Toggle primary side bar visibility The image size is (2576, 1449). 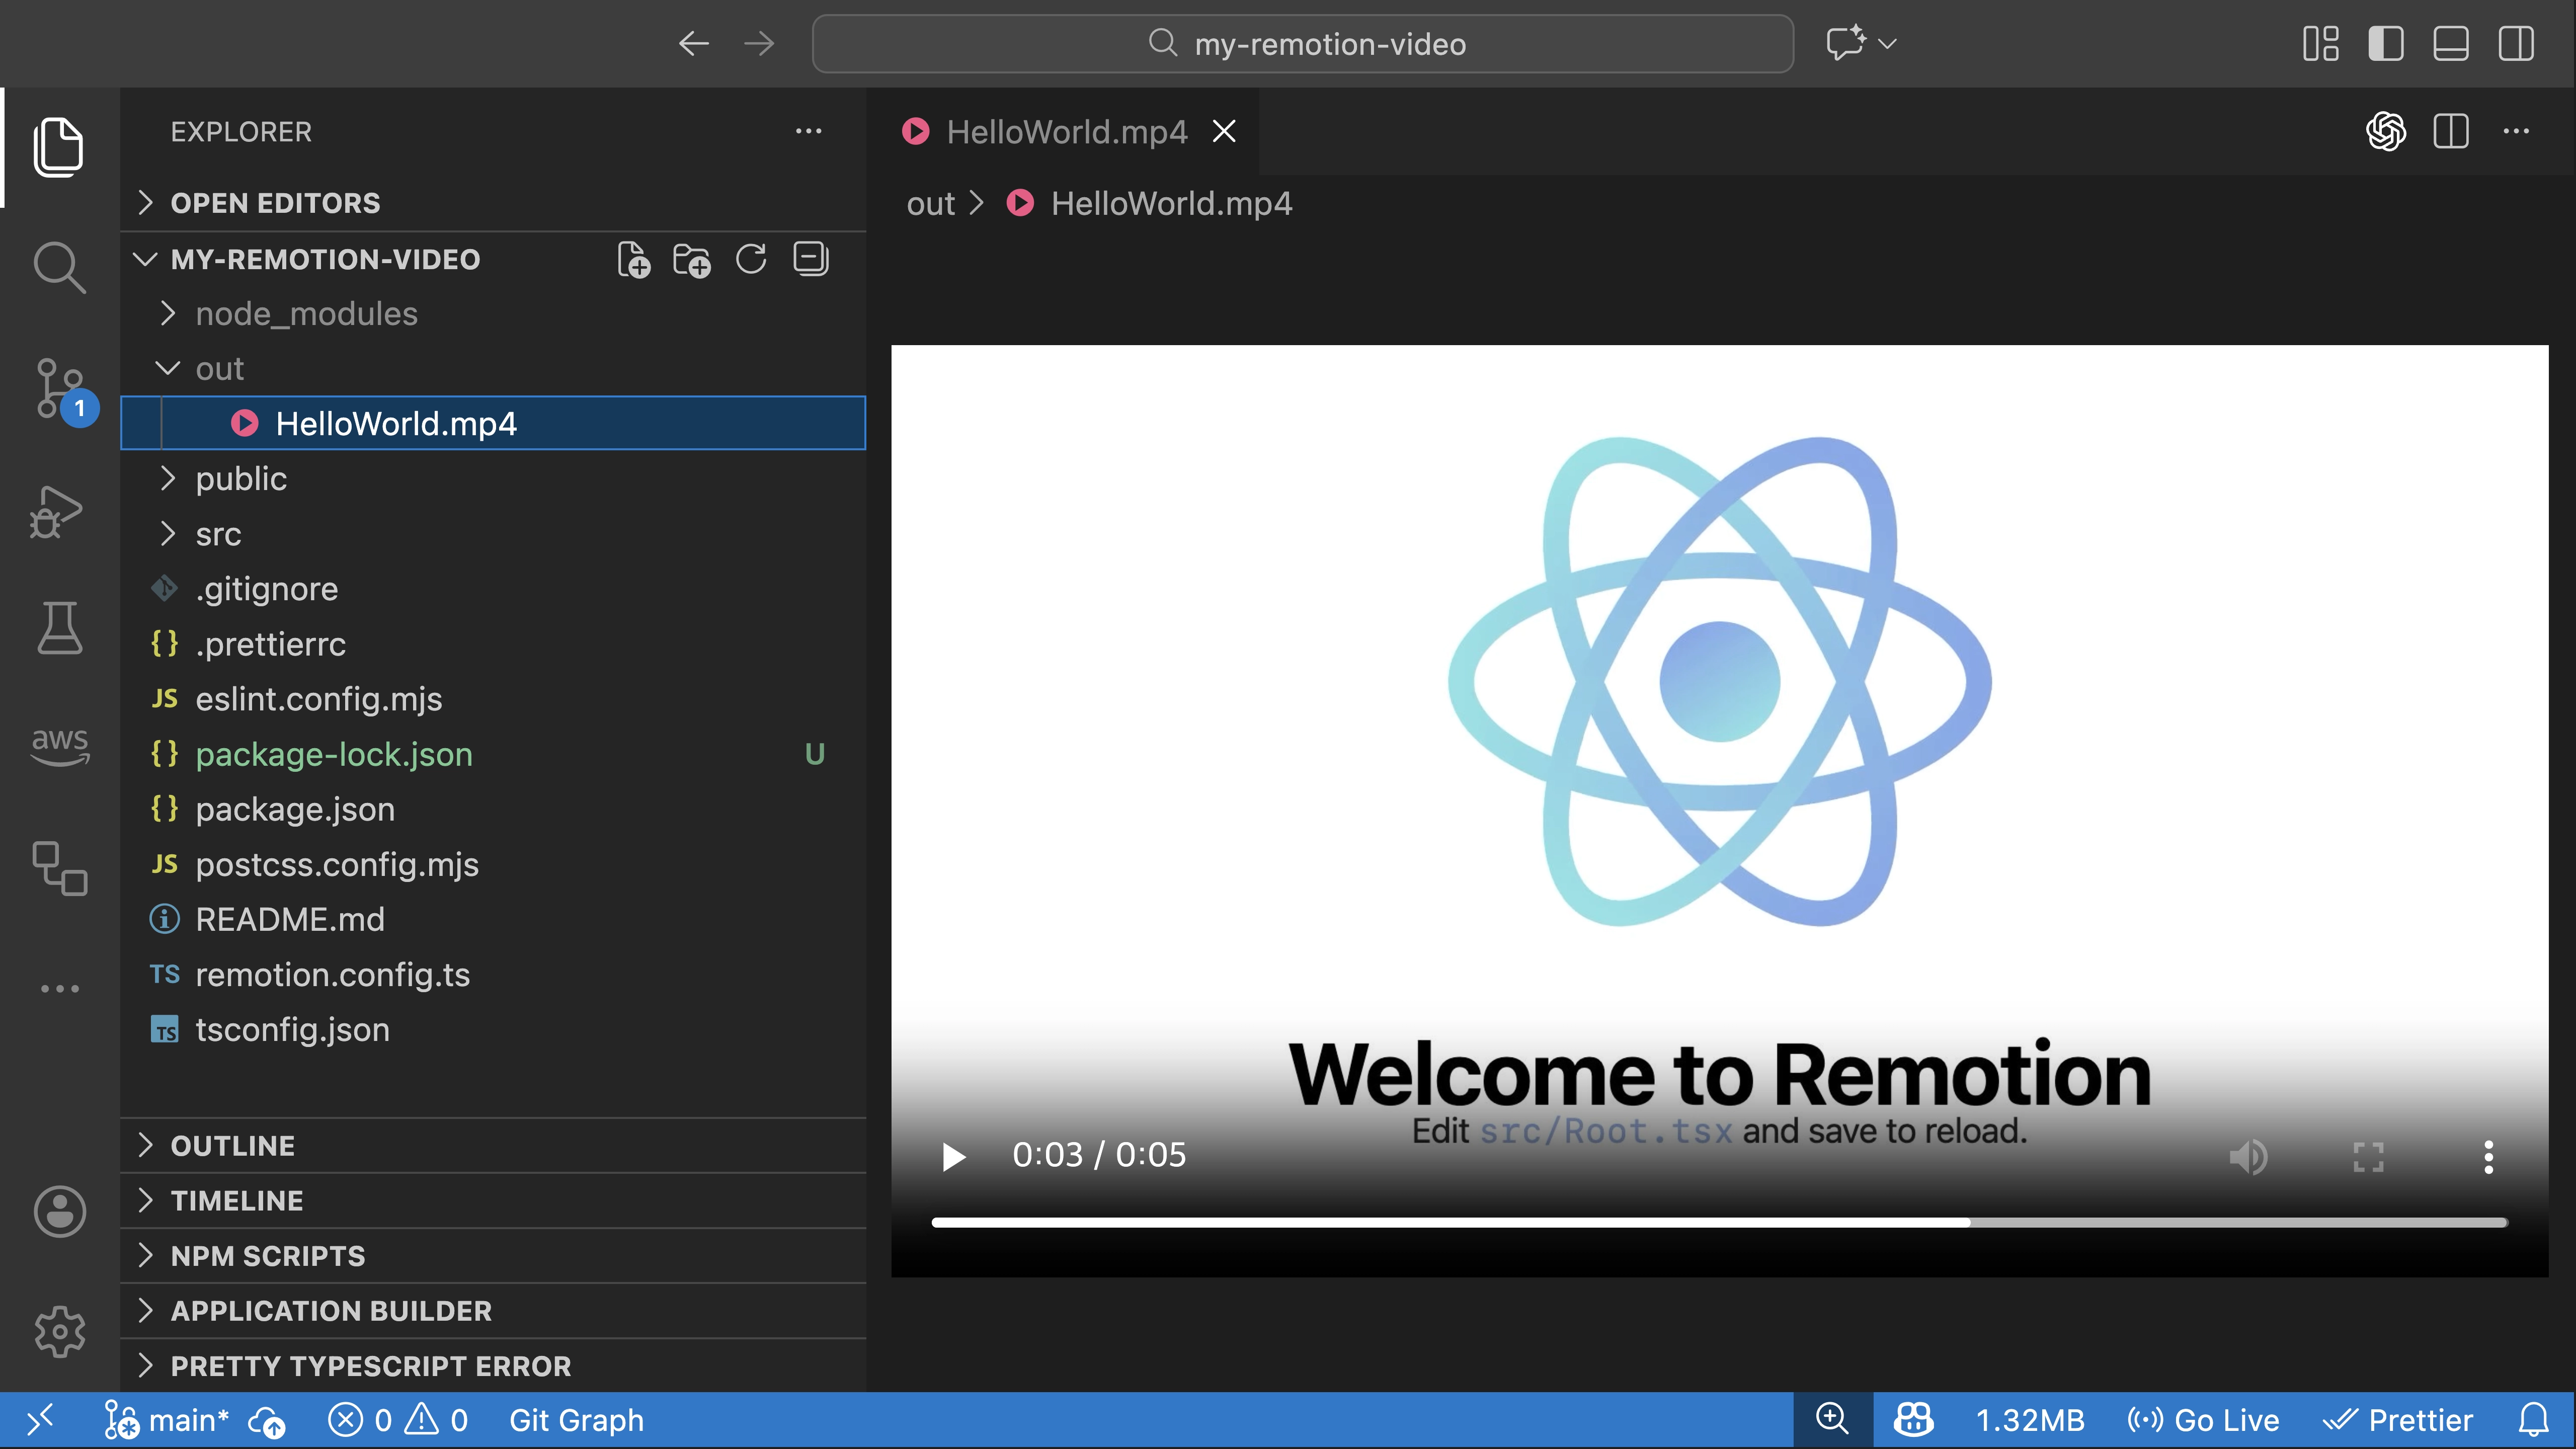pyautogui.click(x=2386, y=43)
